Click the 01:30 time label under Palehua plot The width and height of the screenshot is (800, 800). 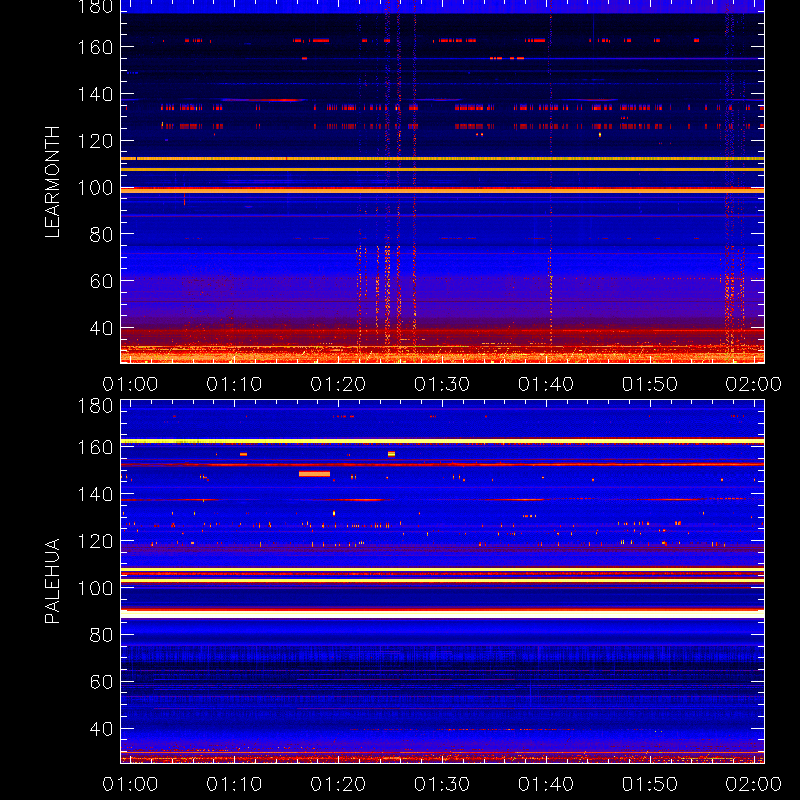click(x=442, y=784)
